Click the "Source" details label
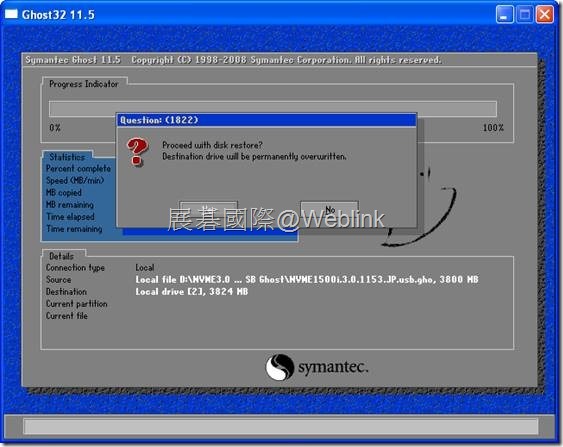563x447 pixels. pyautogui.click(x=58, y=279)
